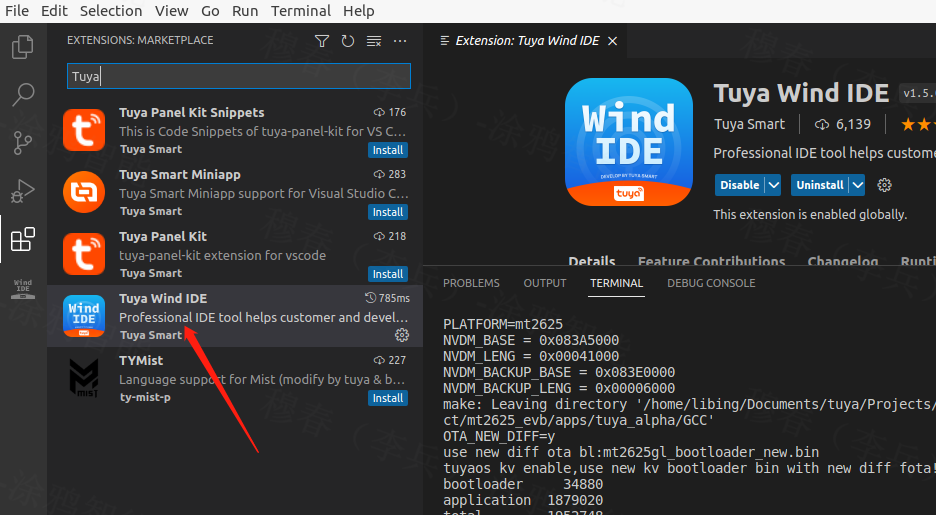
Task: Disable the Tuya Wind IDE extension
Action: (740, 185)
